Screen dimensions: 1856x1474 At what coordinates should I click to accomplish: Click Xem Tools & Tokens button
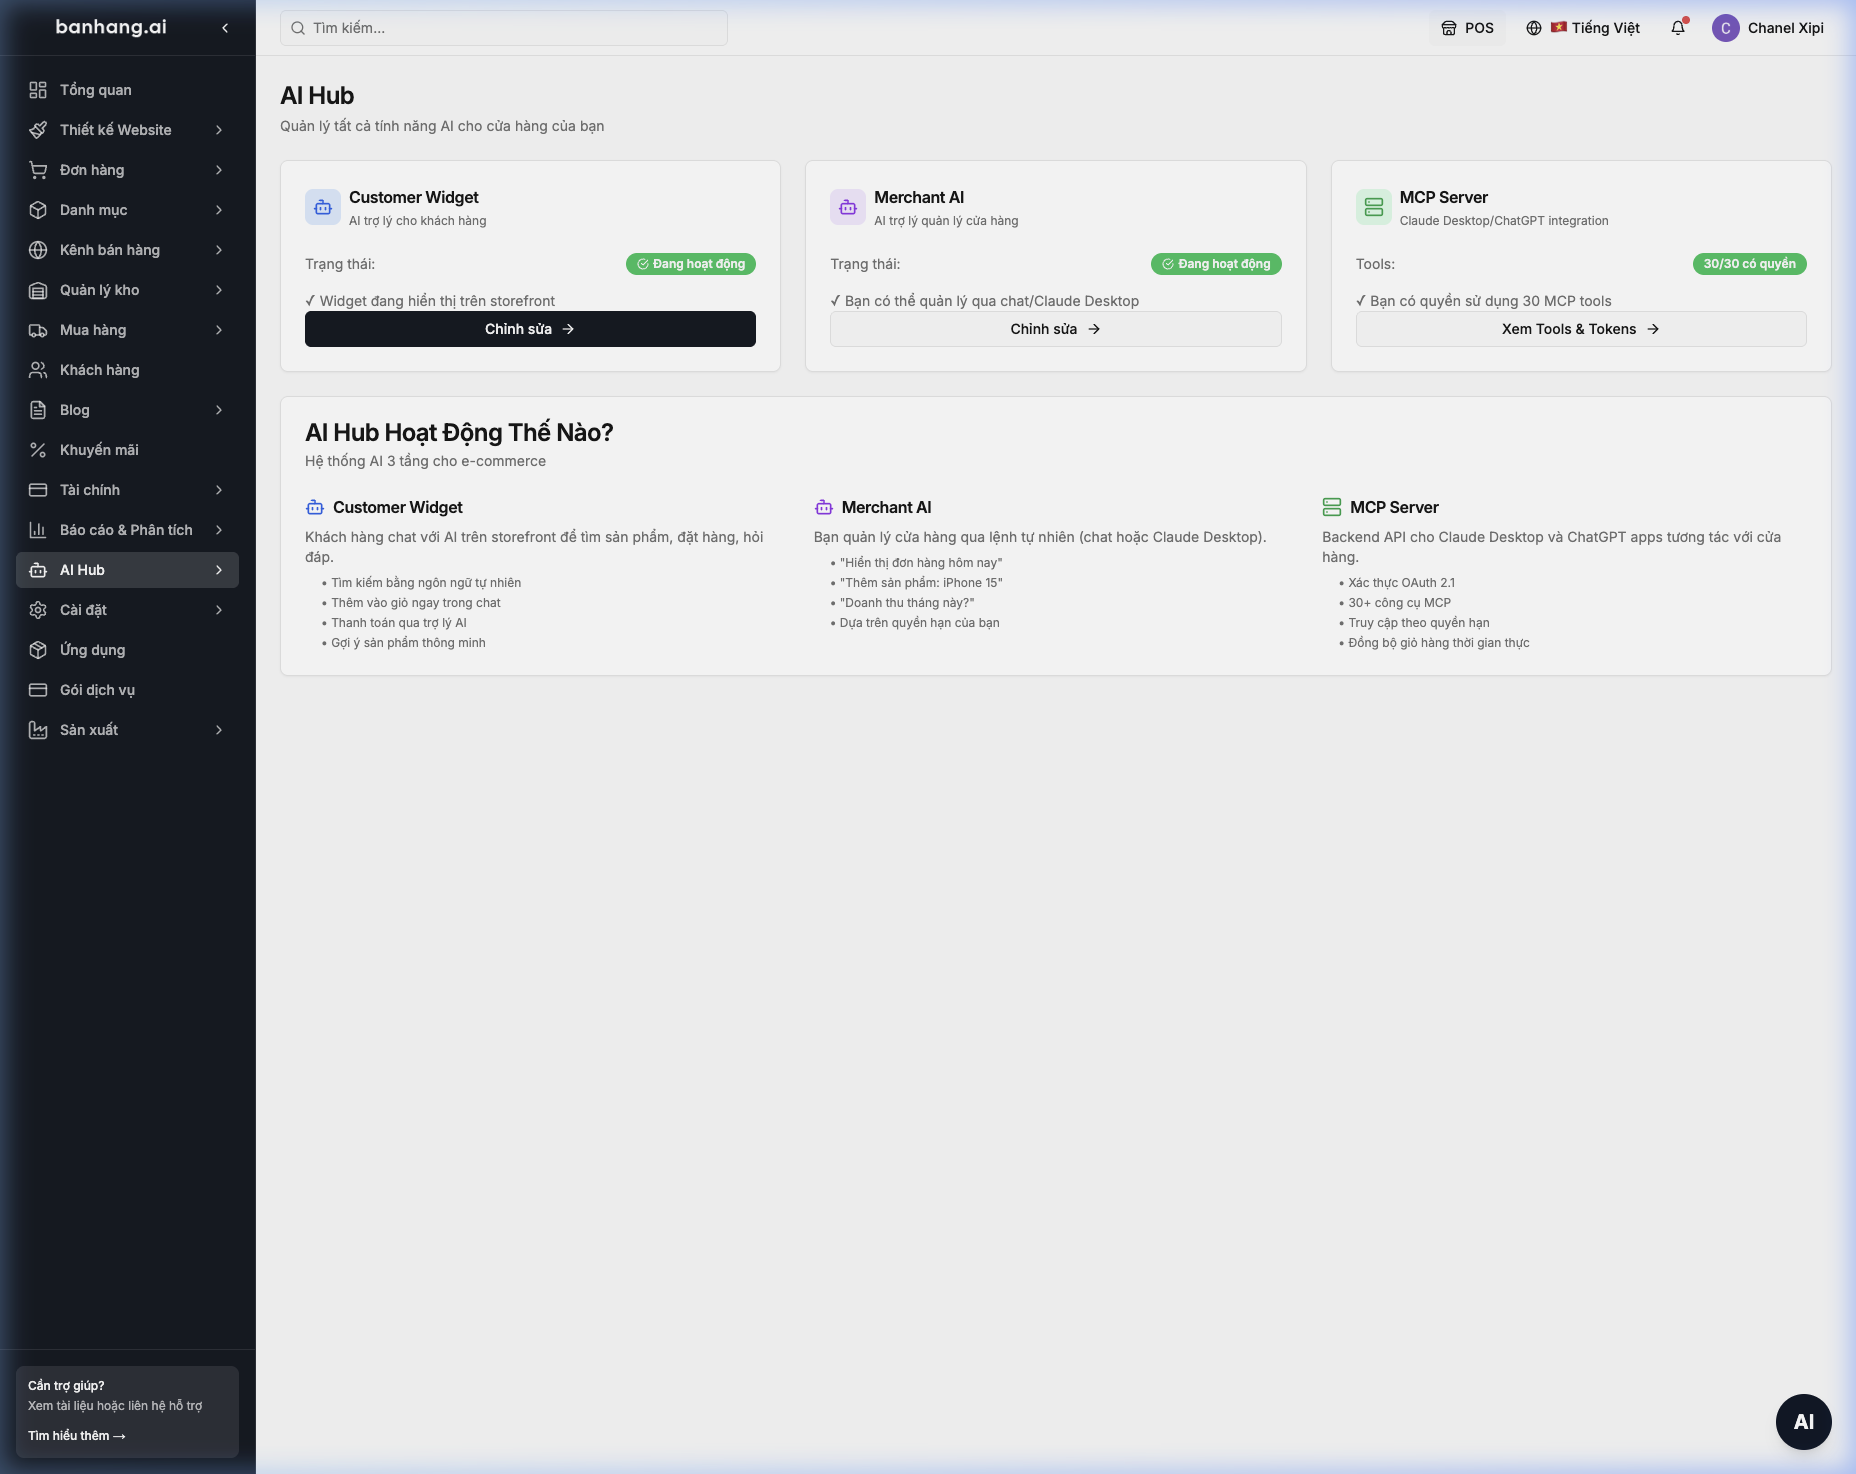pyautogui.click(x=1581, y=329)
